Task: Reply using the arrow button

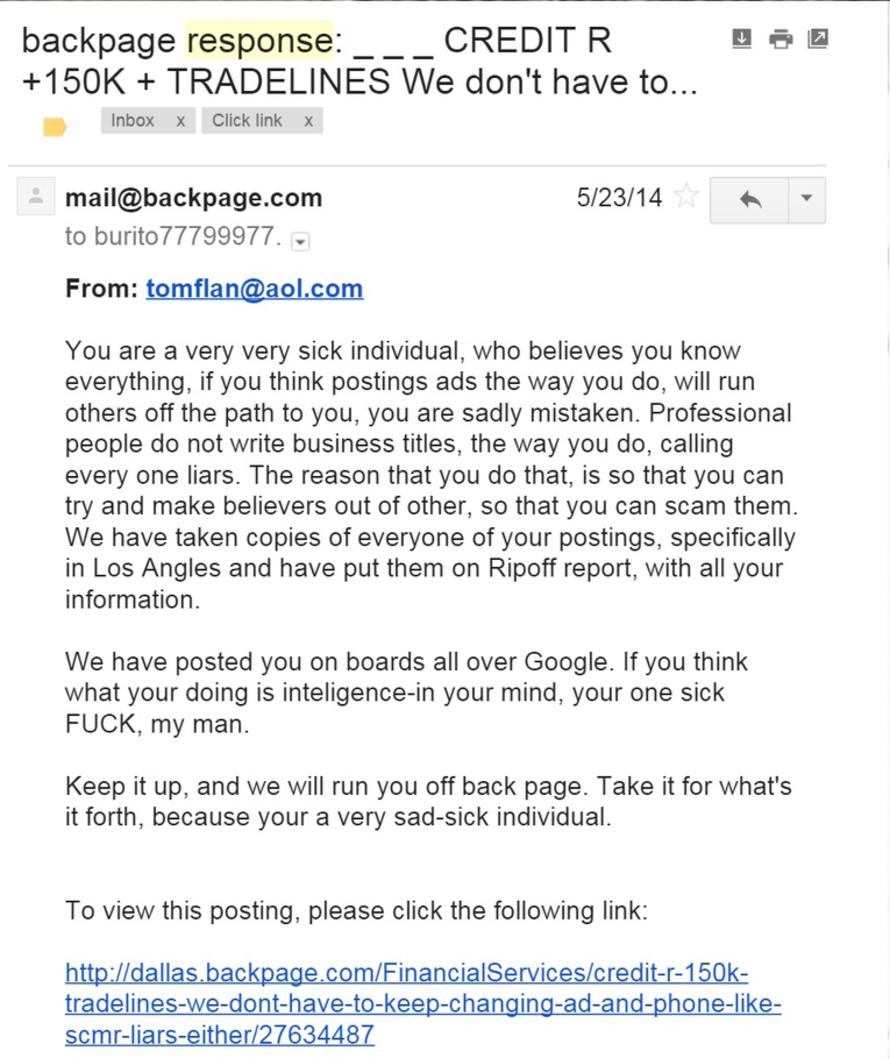Action: (x=750, y=199)
